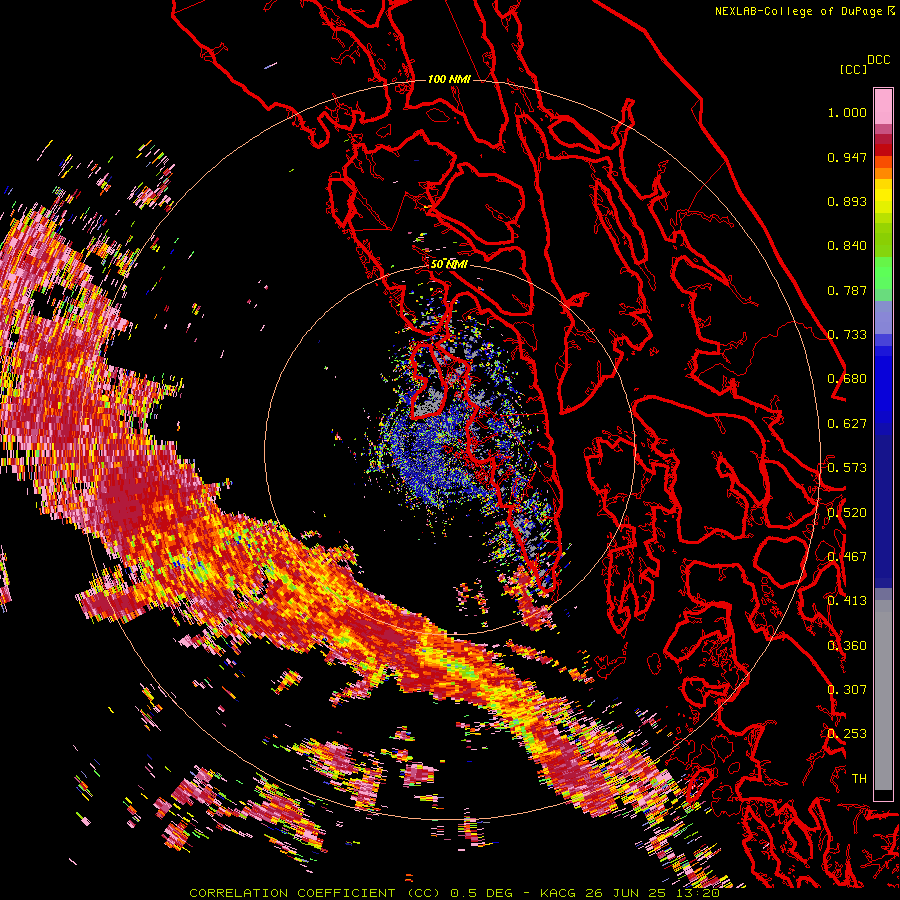Click the 0.787 scale value

point(847,290)
